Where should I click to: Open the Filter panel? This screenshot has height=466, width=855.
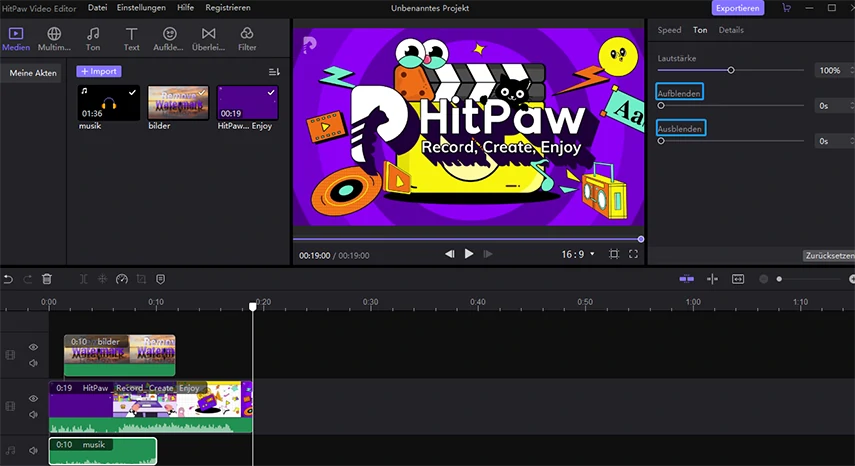247,34
